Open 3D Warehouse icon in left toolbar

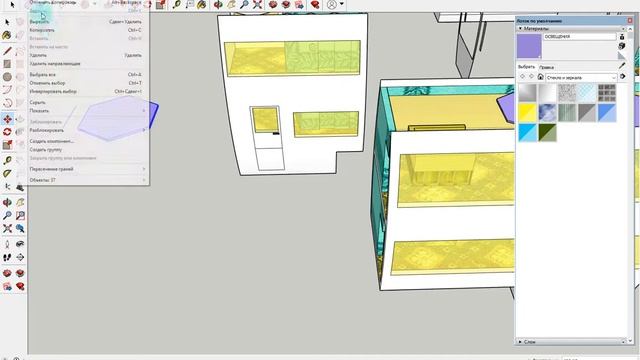point(7,273)
